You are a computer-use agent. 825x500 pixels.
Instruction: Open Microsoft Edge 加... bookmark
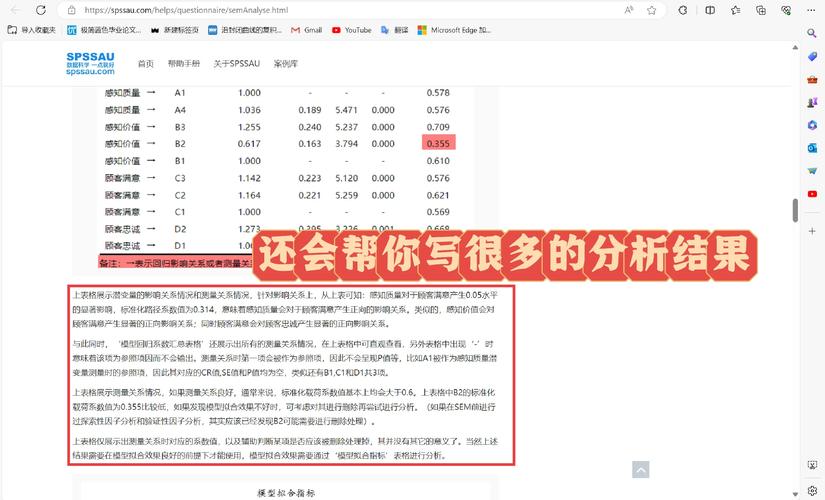(454, 31)
